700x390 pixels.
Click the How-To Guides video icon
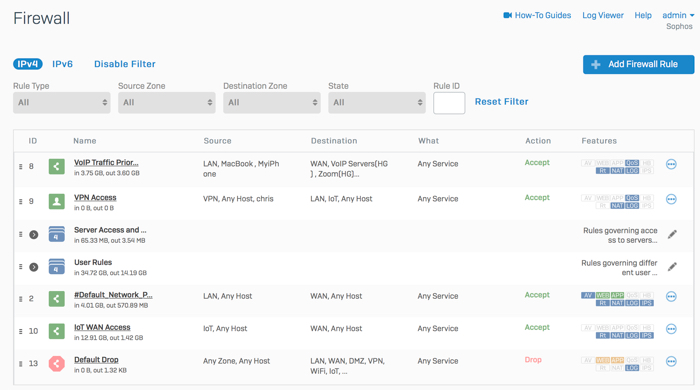coord(508,15)
